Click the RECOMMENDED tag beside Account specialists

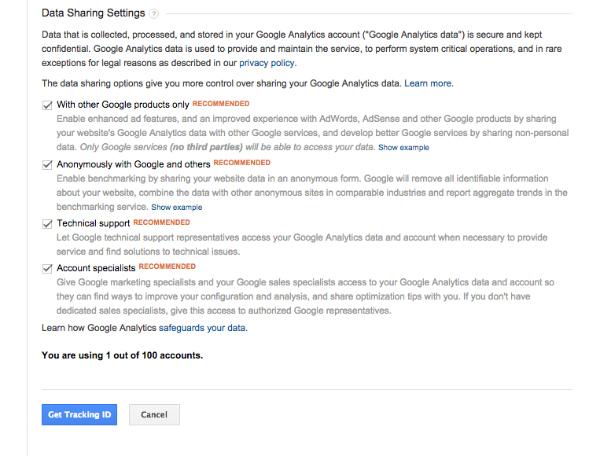point(167,266)
